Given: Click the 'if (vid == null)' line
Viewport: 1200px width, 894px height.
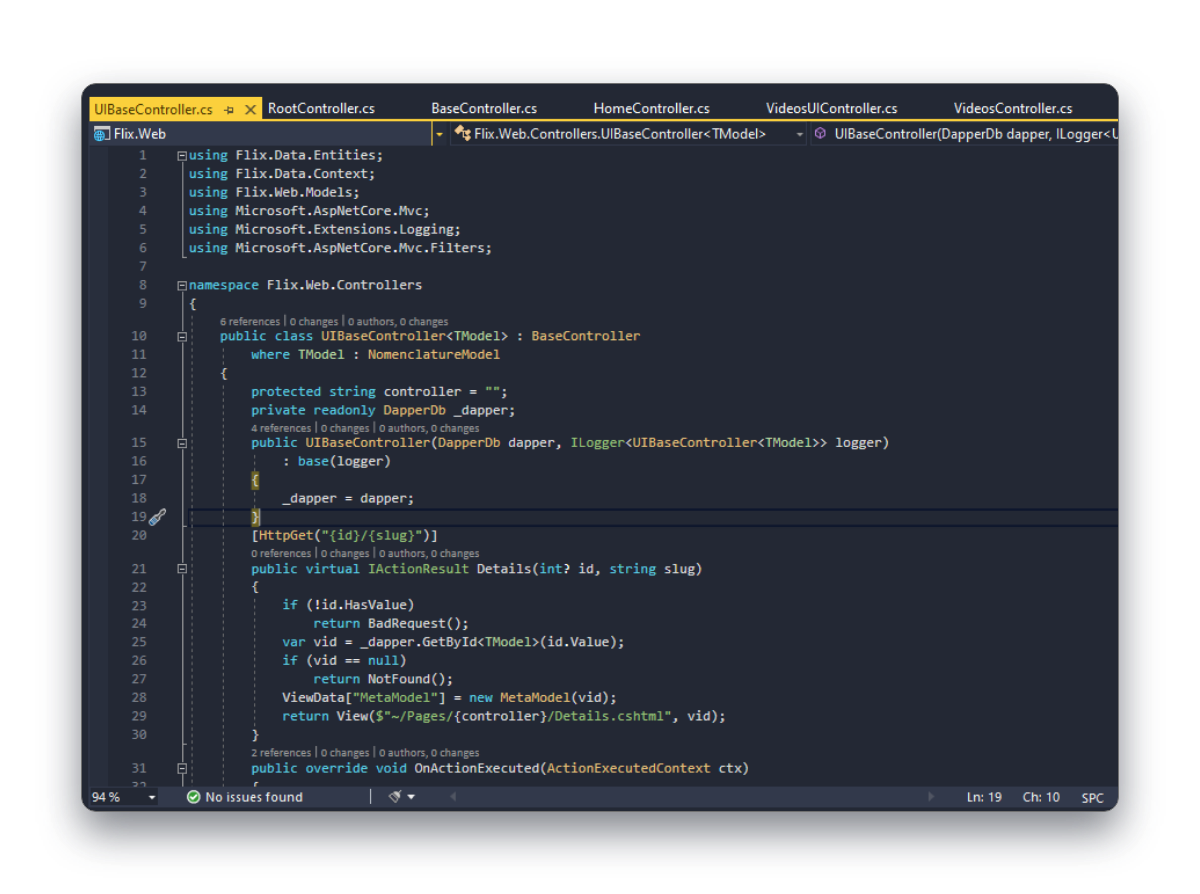Looking at the screenshot, I should pos(344,660).
